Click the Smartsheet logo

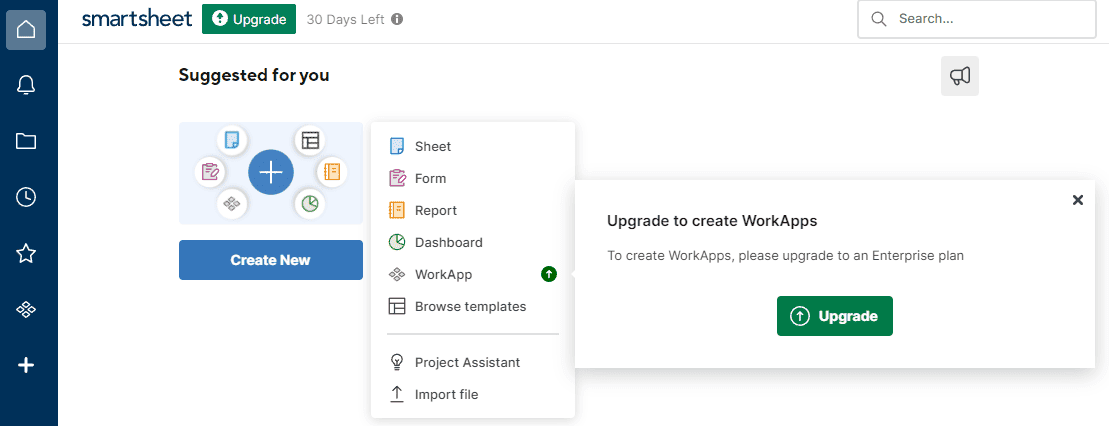137,19
